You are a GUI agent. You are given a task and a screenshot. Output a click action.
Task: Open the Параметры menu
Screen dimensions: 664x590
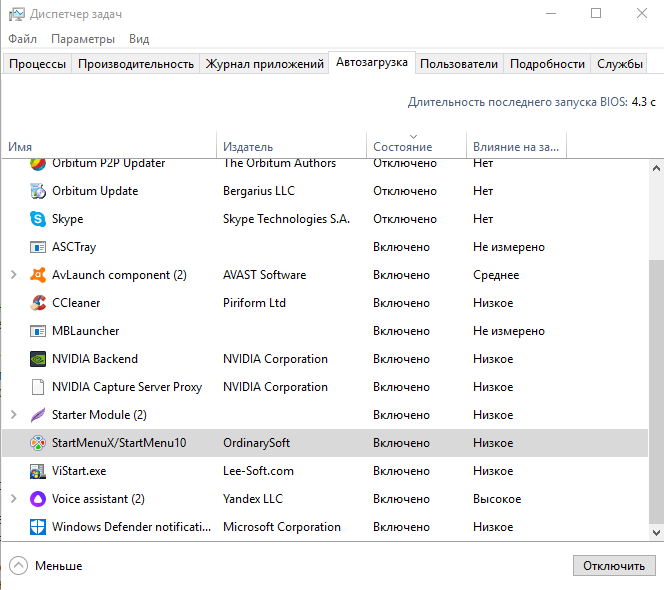(83, 39)
